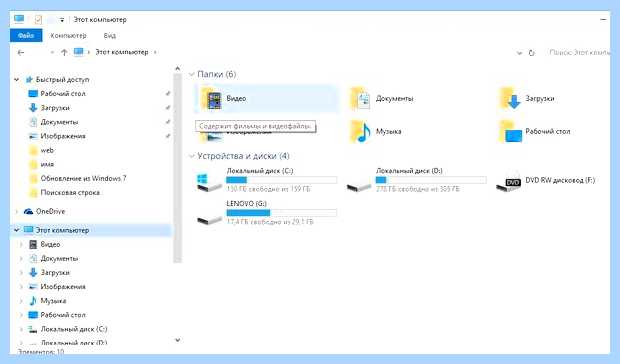Image resolution: width=620 pixels, height=364 pixels.
Task: Collapse the Папки (6) group
Action: click(x=192, y=74)
